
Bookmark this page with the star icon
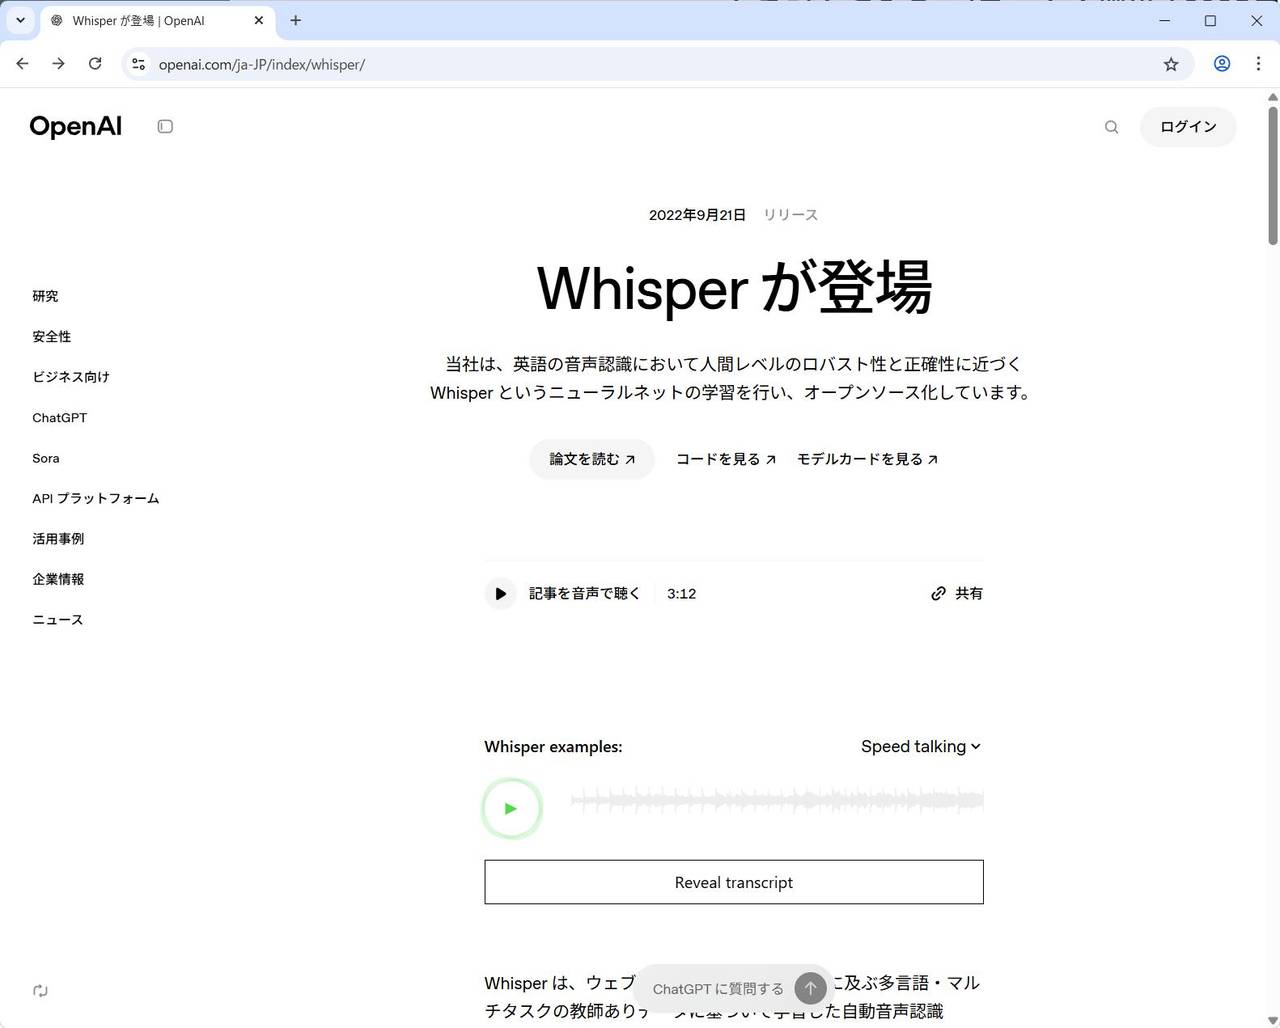(1171, 64)
